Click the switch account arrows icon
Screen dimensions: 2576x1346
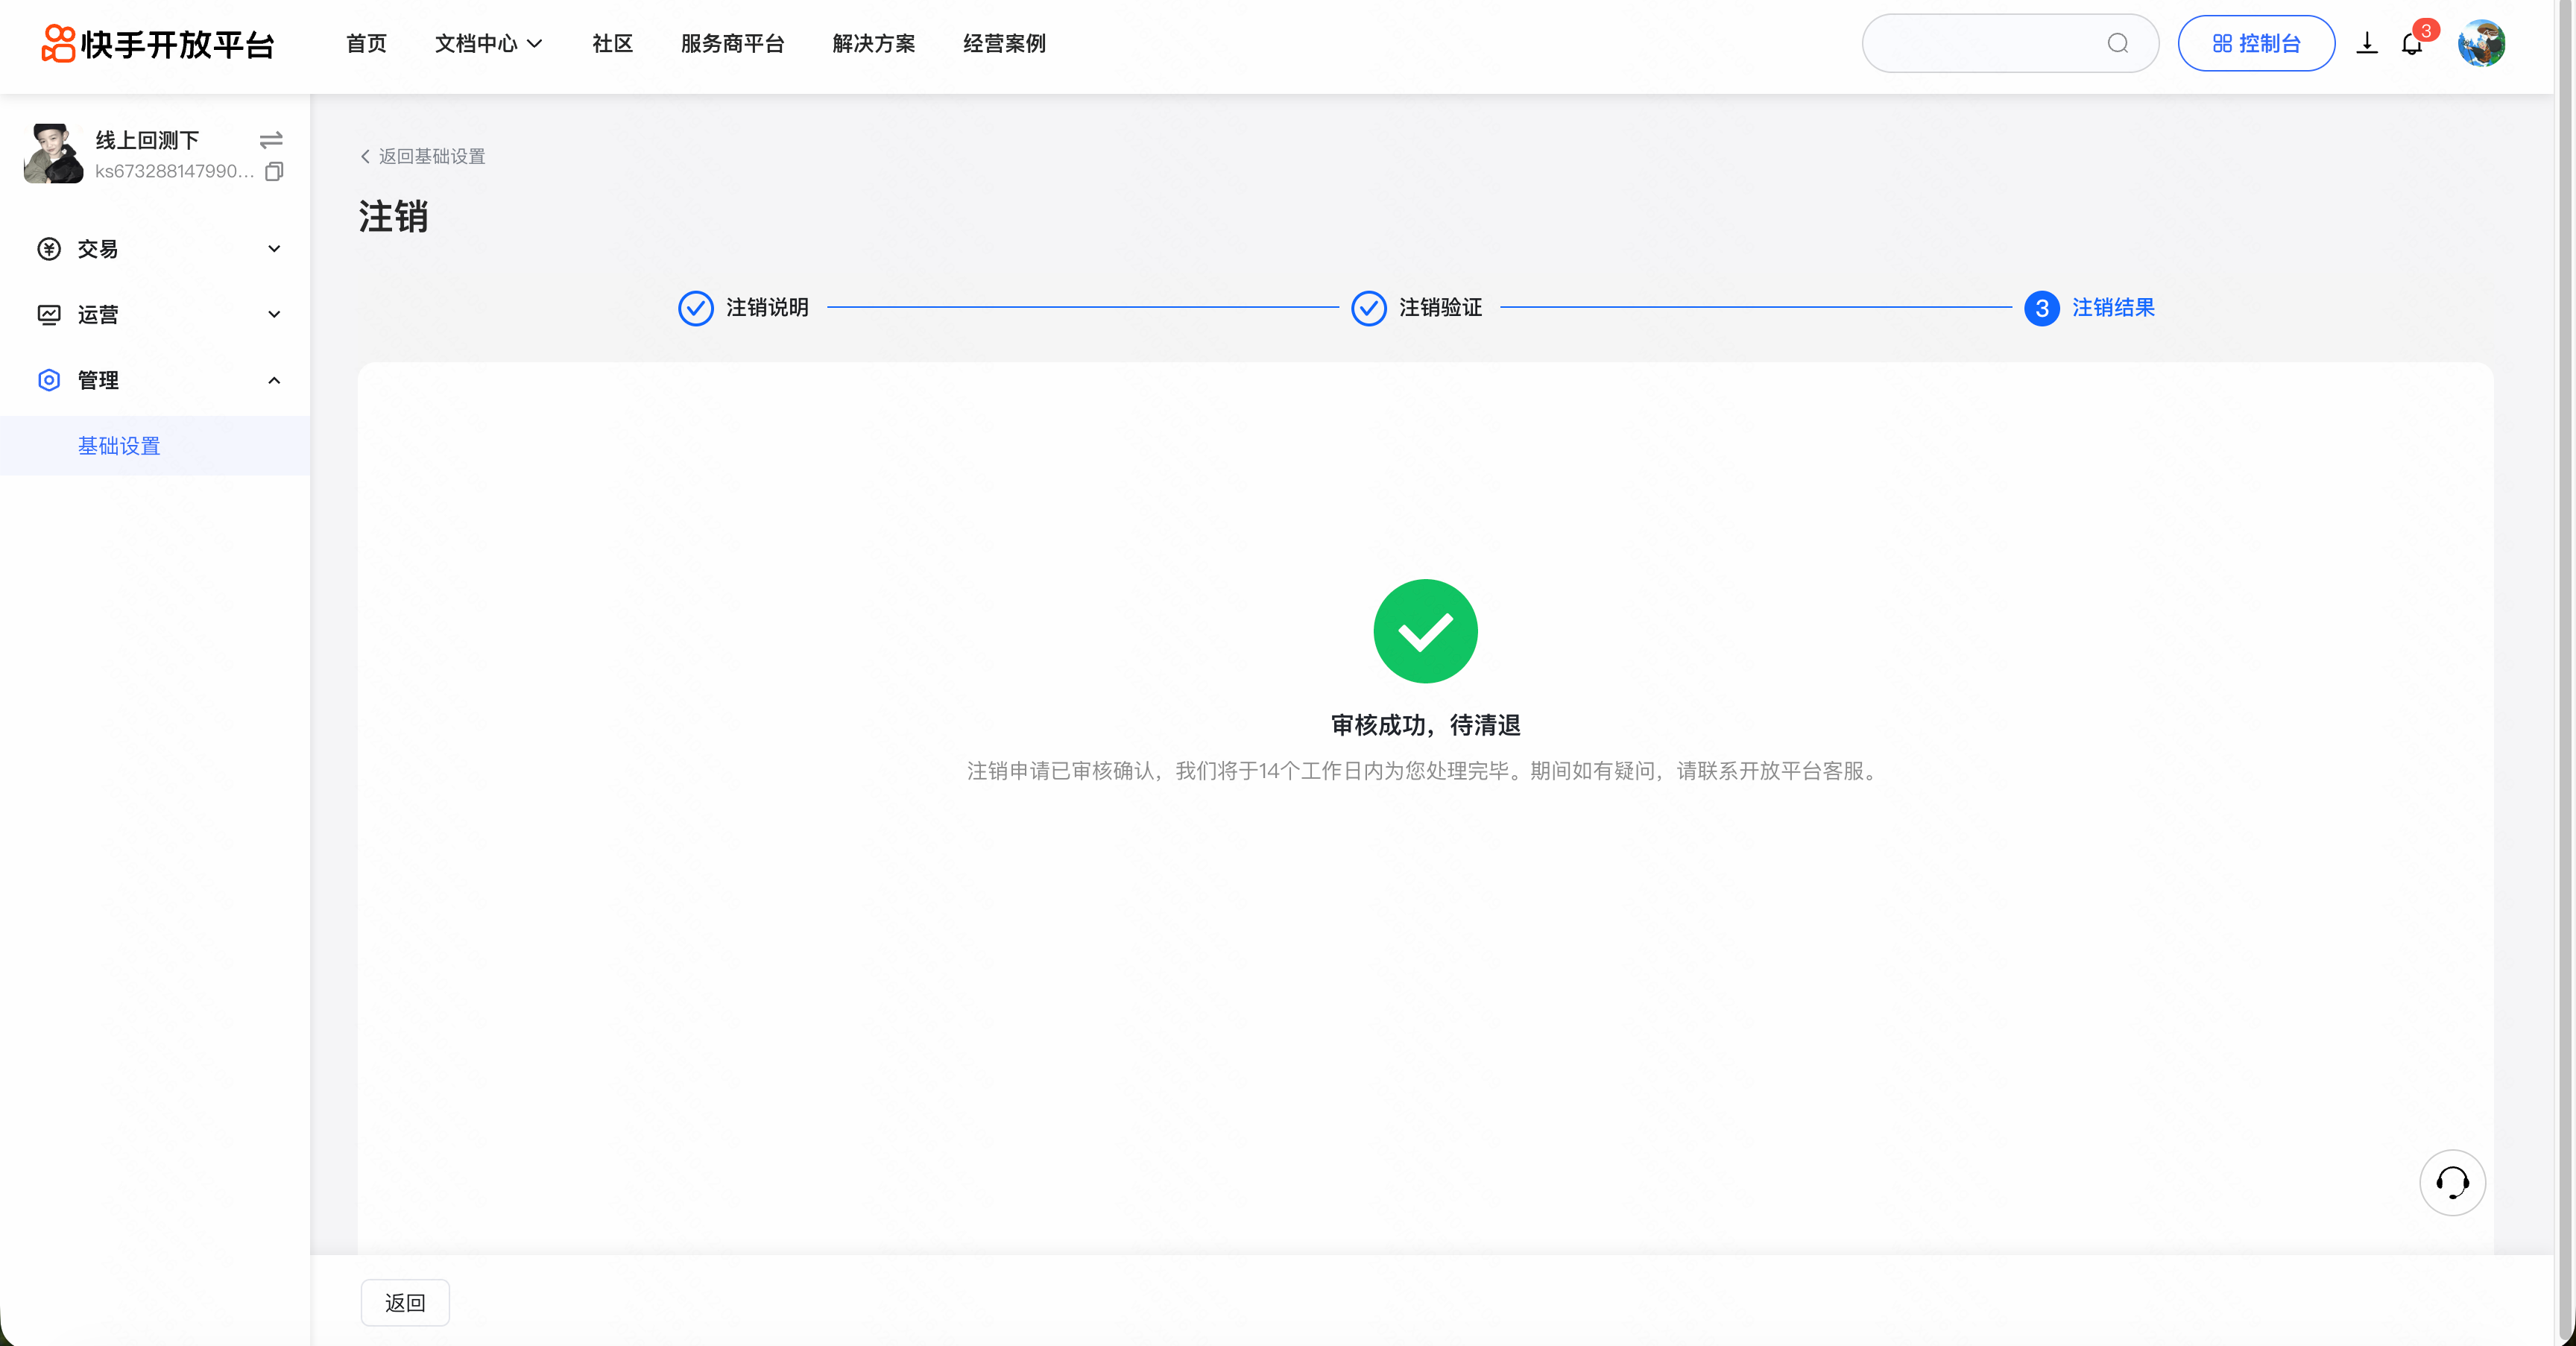[x=271, y=139]
